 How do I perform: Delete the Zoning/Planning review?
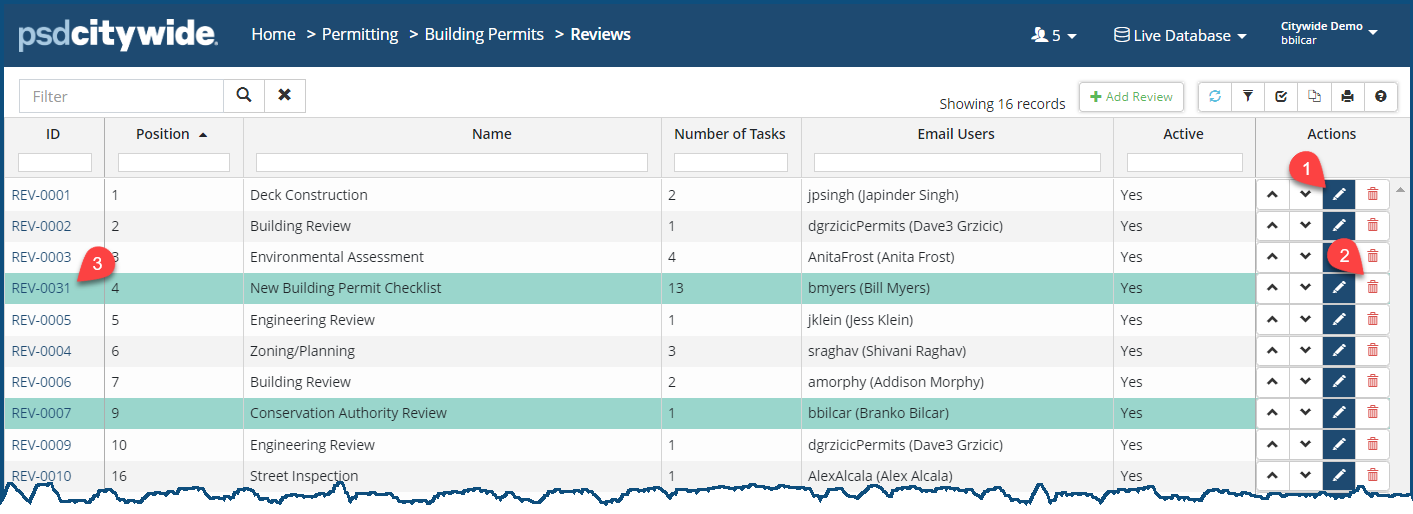[1372, 351]
